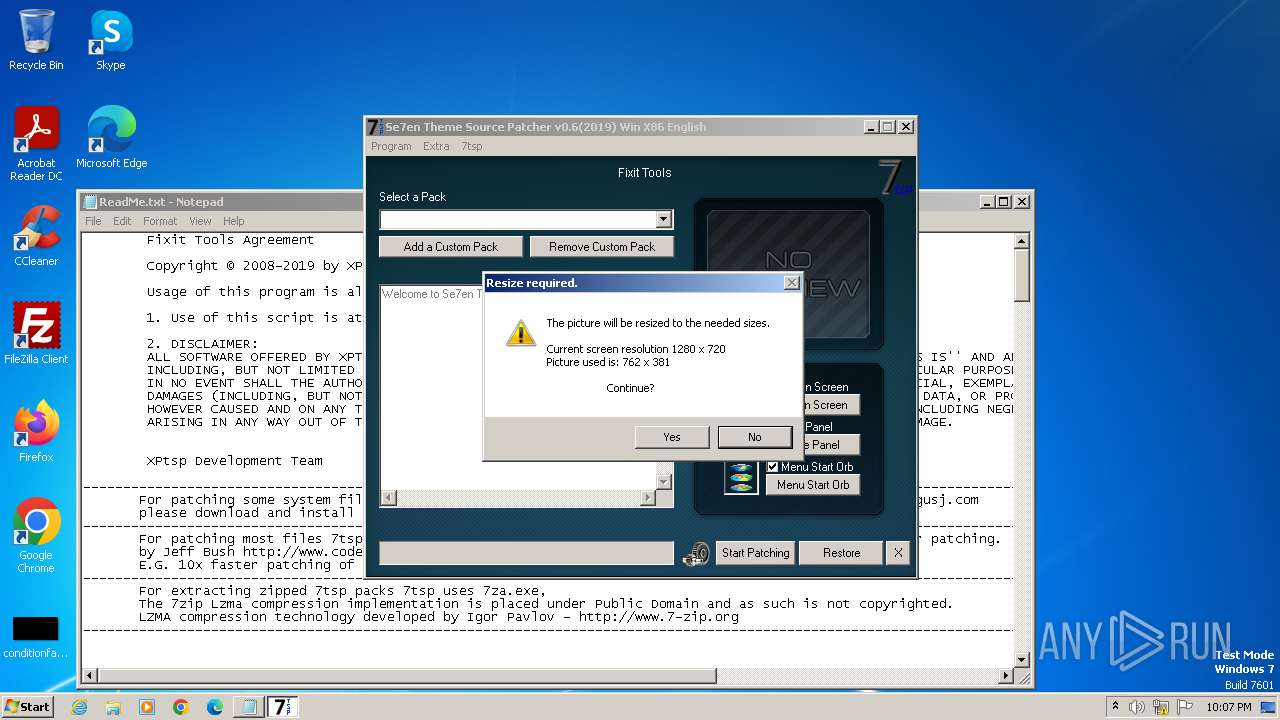Open File Explorer from taskbar

tap(113, 707)
